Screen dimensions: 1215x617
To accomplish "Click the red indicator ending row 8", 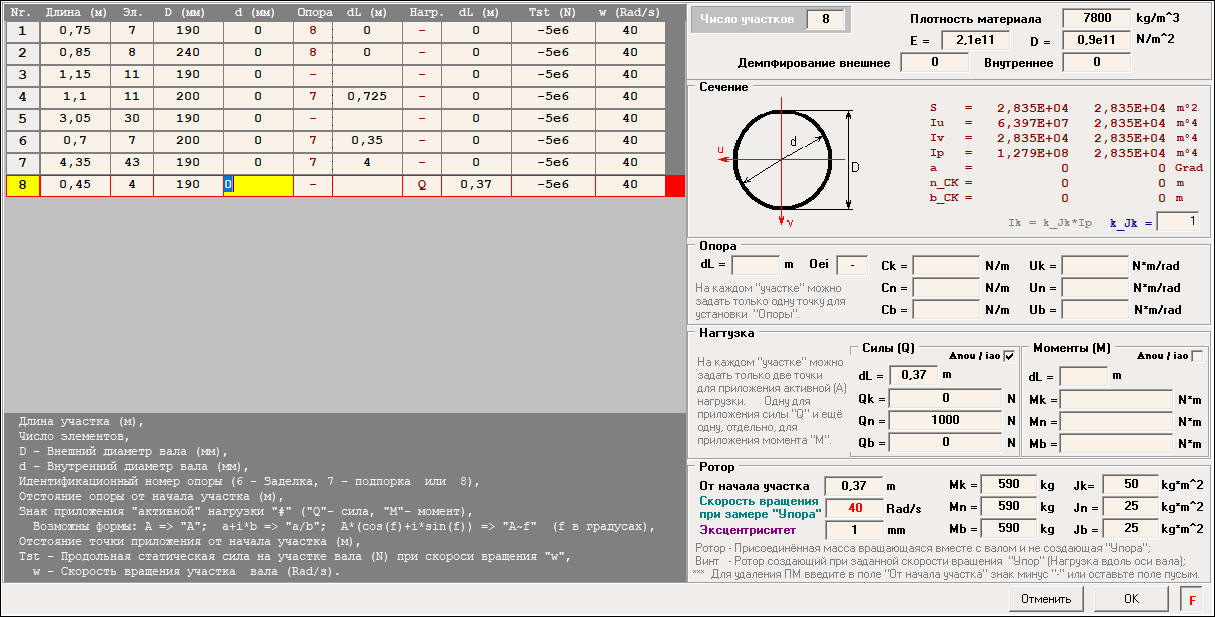I will point(675,185).
